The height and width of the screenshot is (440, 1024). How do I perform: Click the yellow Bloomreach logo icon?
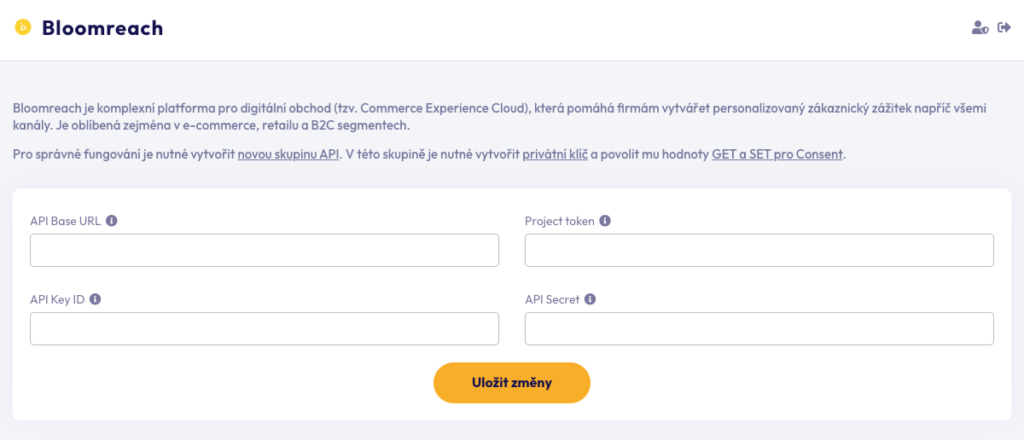coord(23,28)
